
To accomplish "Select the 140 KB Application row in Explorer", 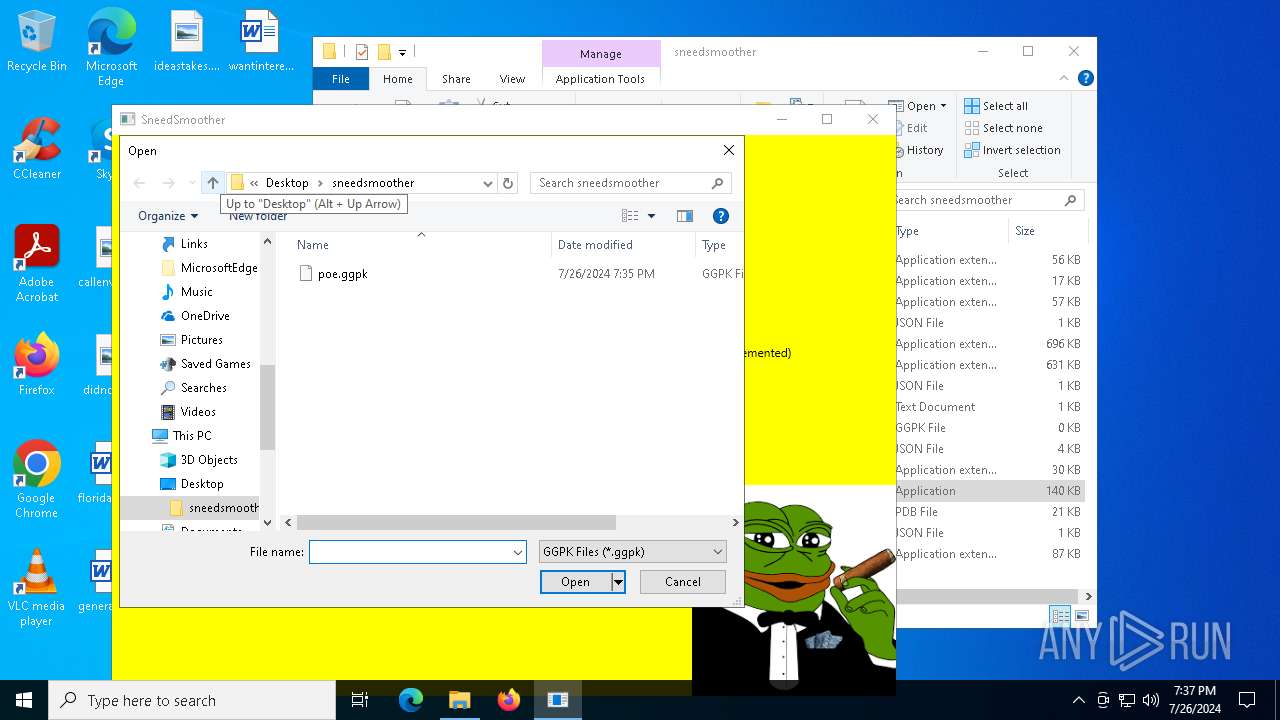I will 989,491.
